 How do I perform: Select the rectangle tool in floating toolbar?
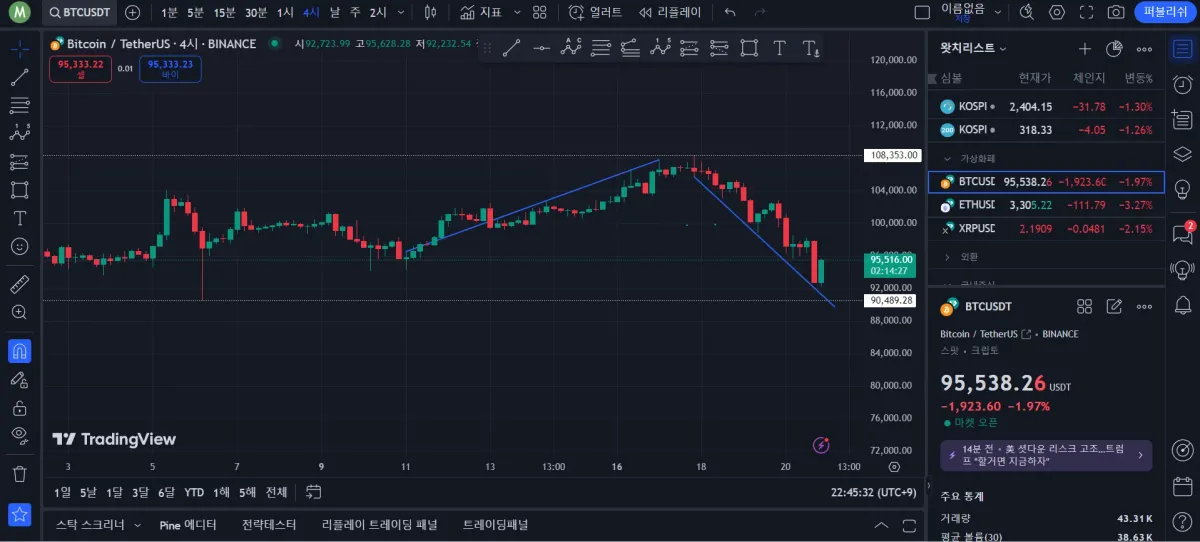tap(750, 48)
